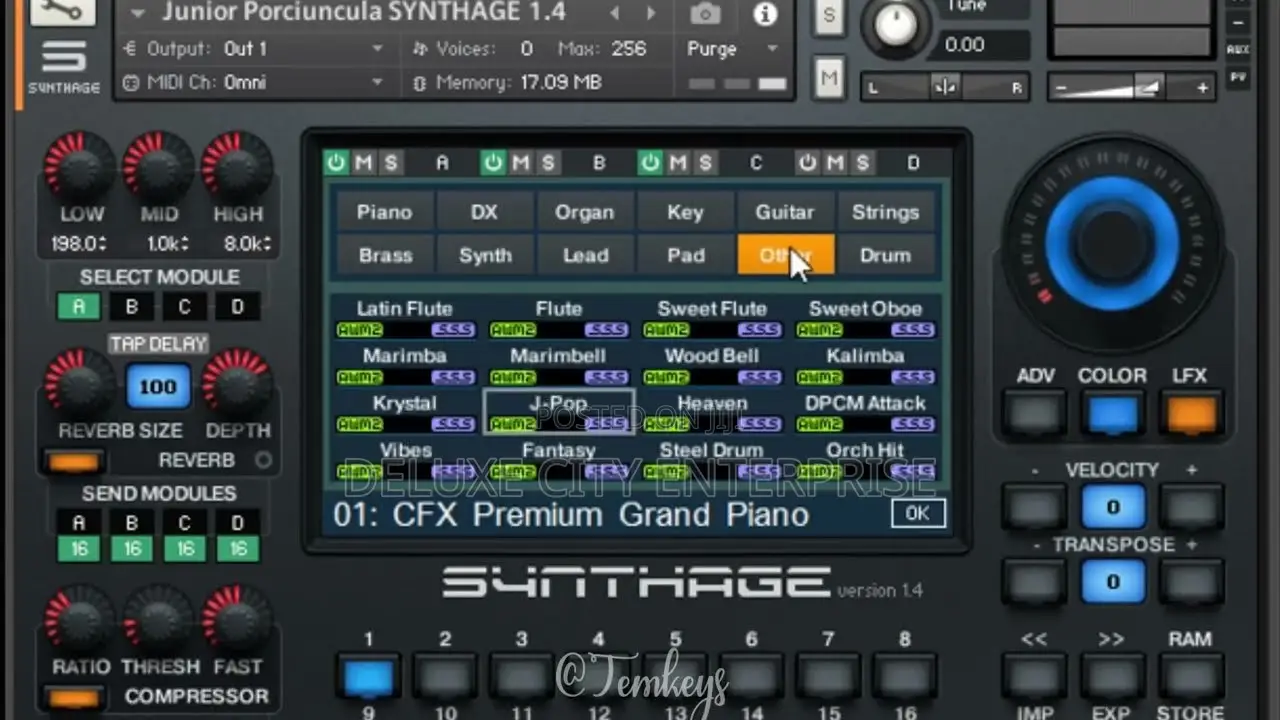Select the Brass category tab
This screenshot has height=720, width=1280.
click(385, 255)
